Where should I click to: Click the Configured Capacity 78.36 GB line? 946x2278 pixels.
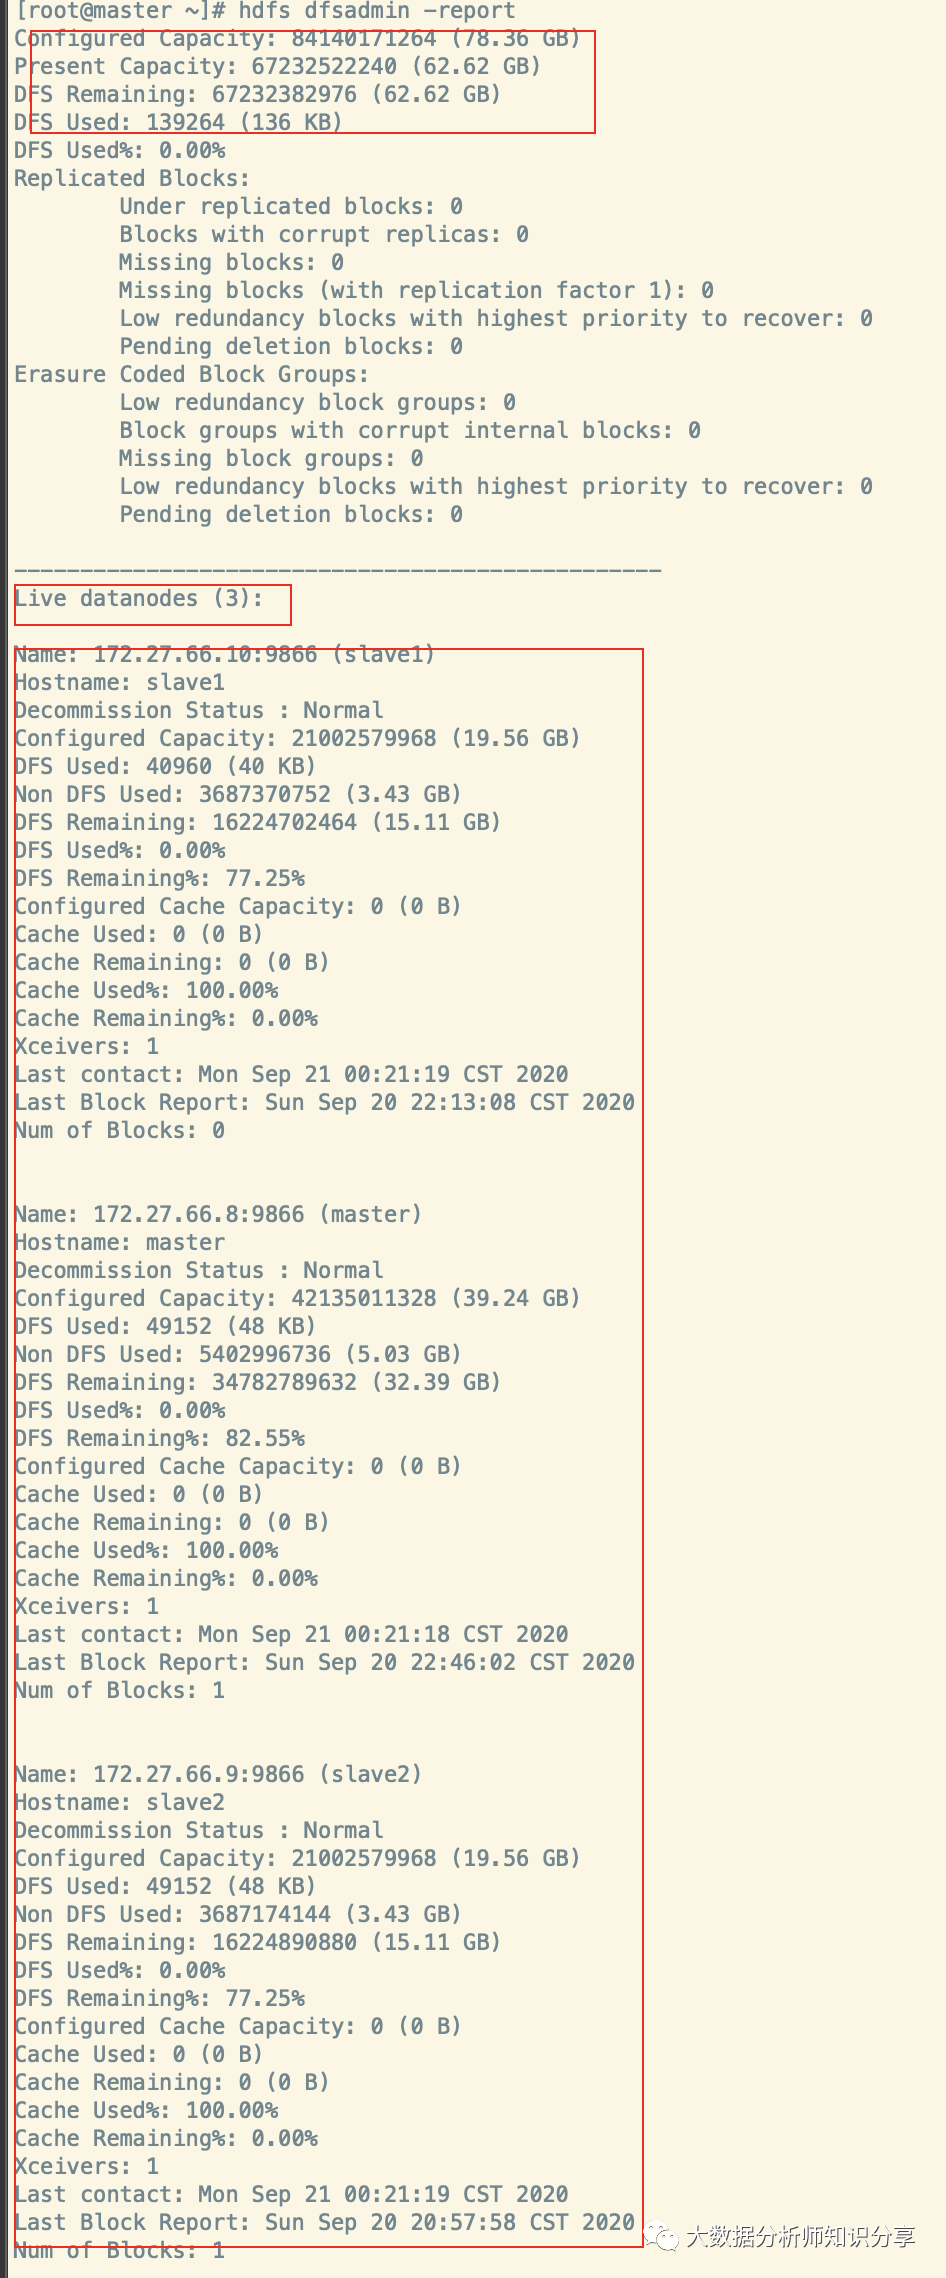point(297,38)
